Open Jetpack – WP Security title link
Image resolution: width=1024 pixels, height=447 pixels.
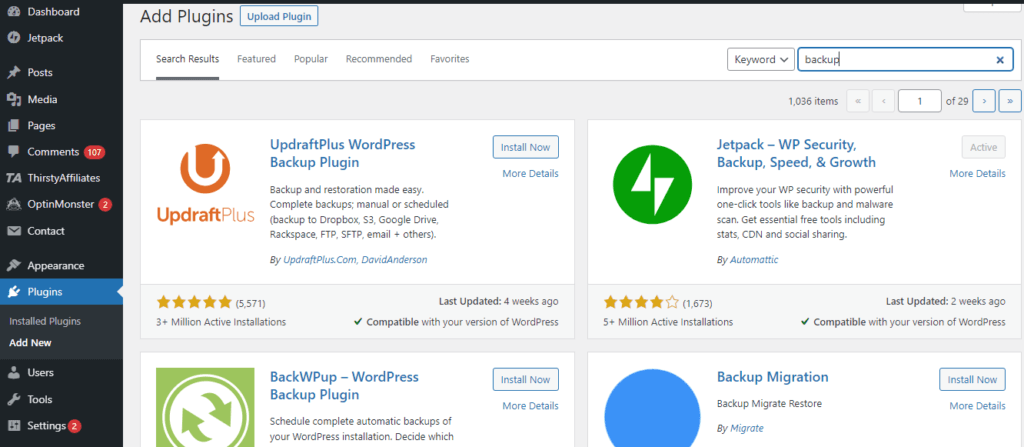(796, 153)
